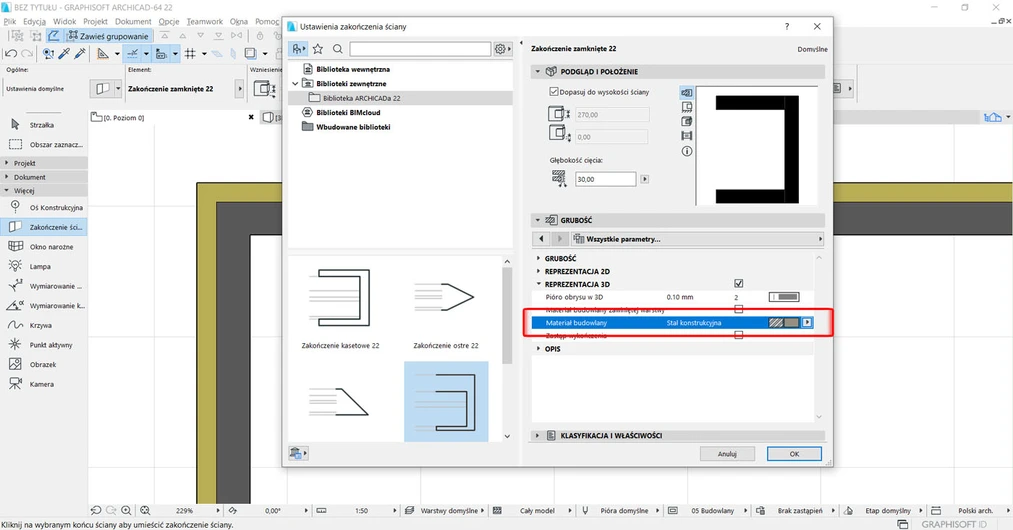
Task: Go to previous parameter page arrow
Action: [x=541, y=238]
